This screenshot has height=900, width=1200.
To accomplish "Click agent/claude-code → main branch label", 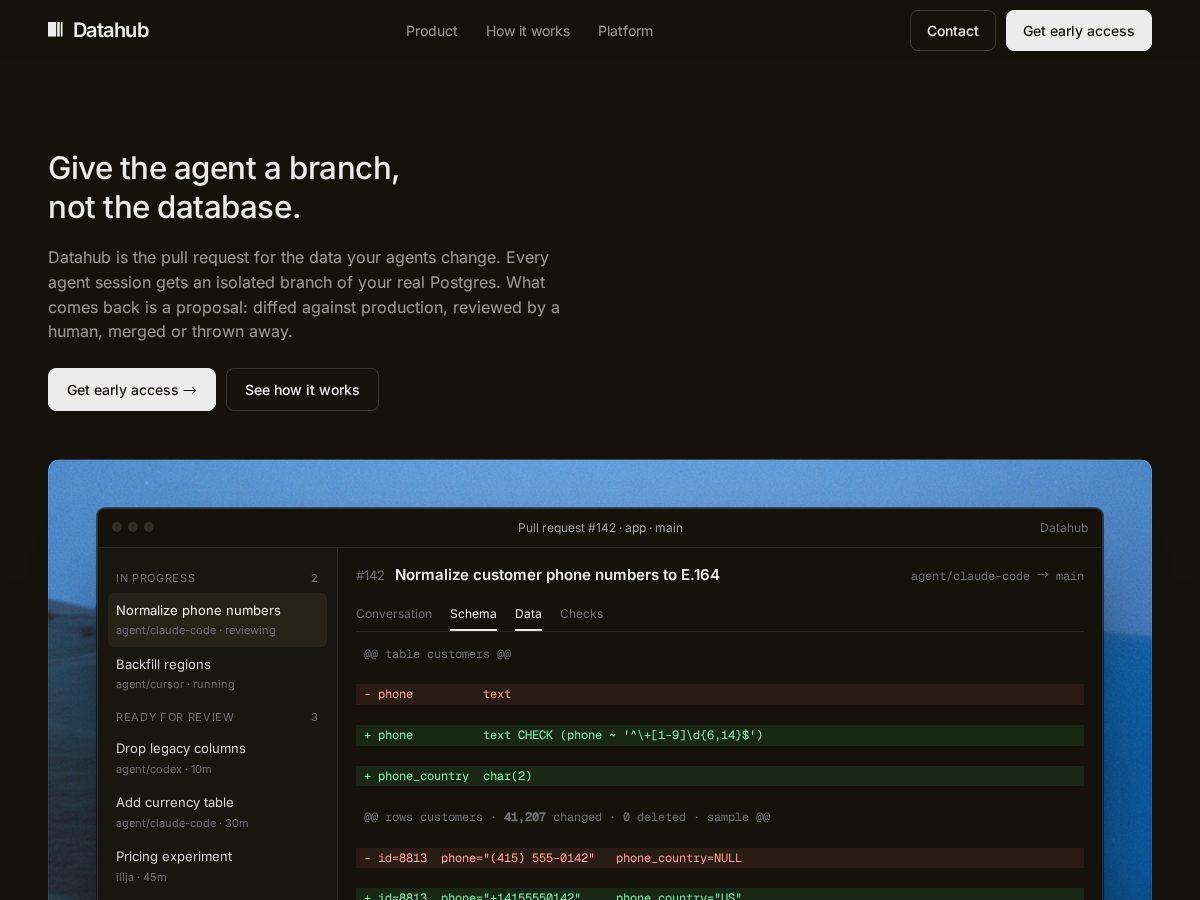I will [997, 576].
